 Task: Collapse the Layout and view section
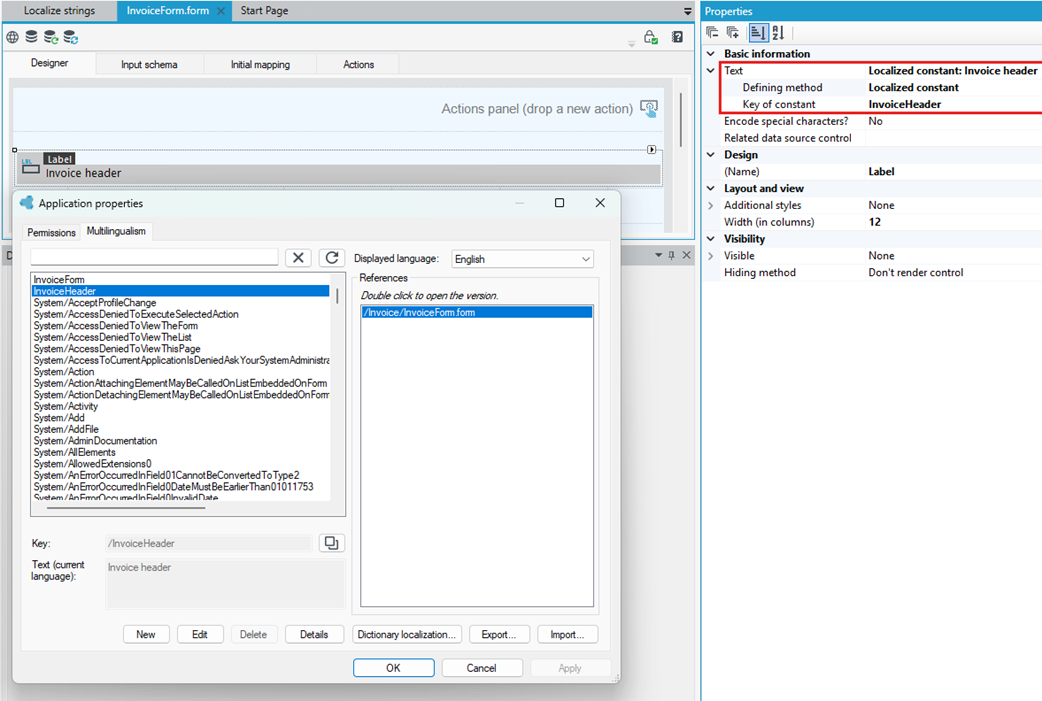(x=711, y=189)
